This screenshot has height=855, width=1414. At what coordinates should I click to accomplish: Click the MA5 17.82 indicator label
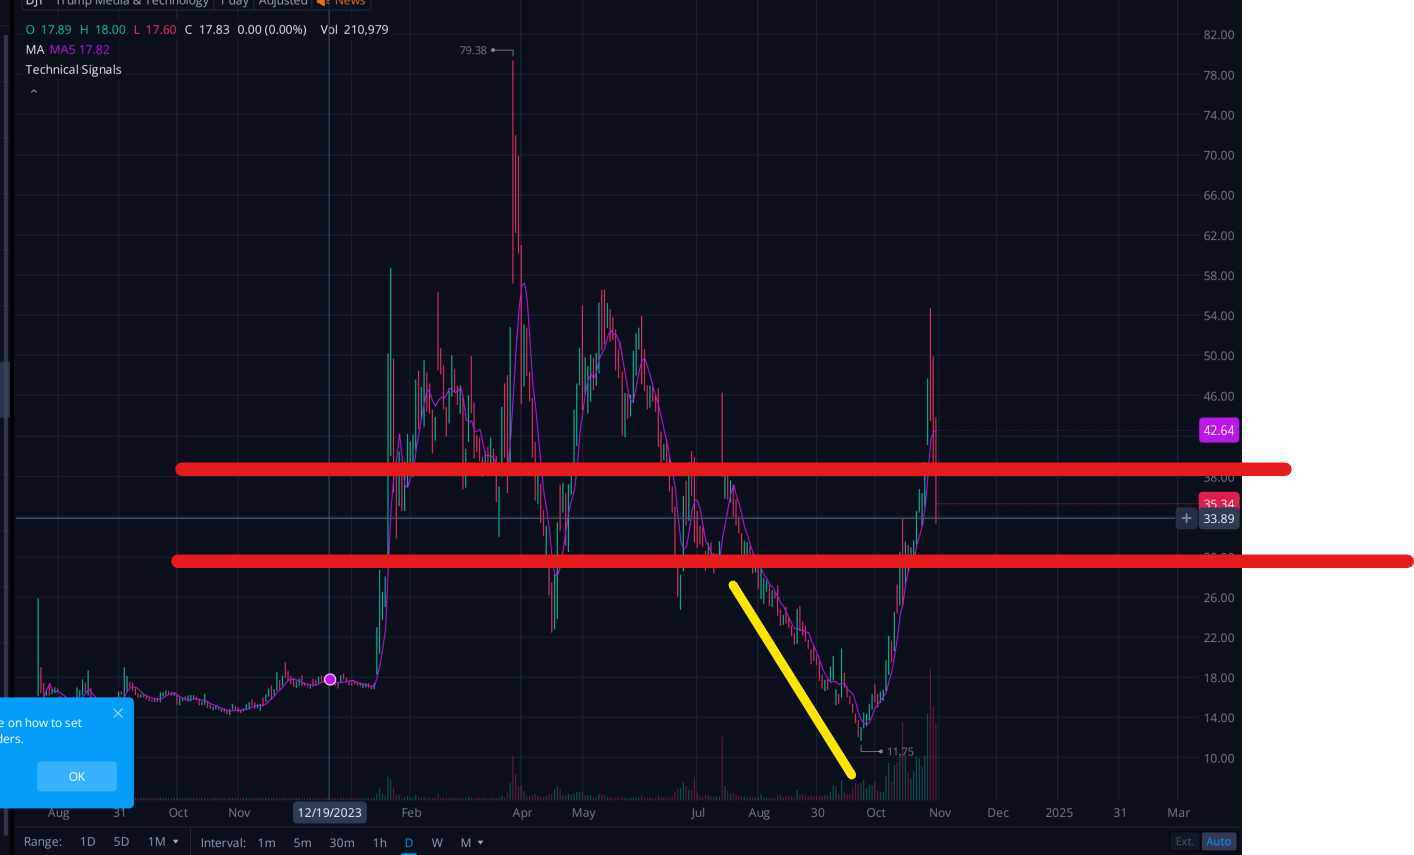point(80,50)
